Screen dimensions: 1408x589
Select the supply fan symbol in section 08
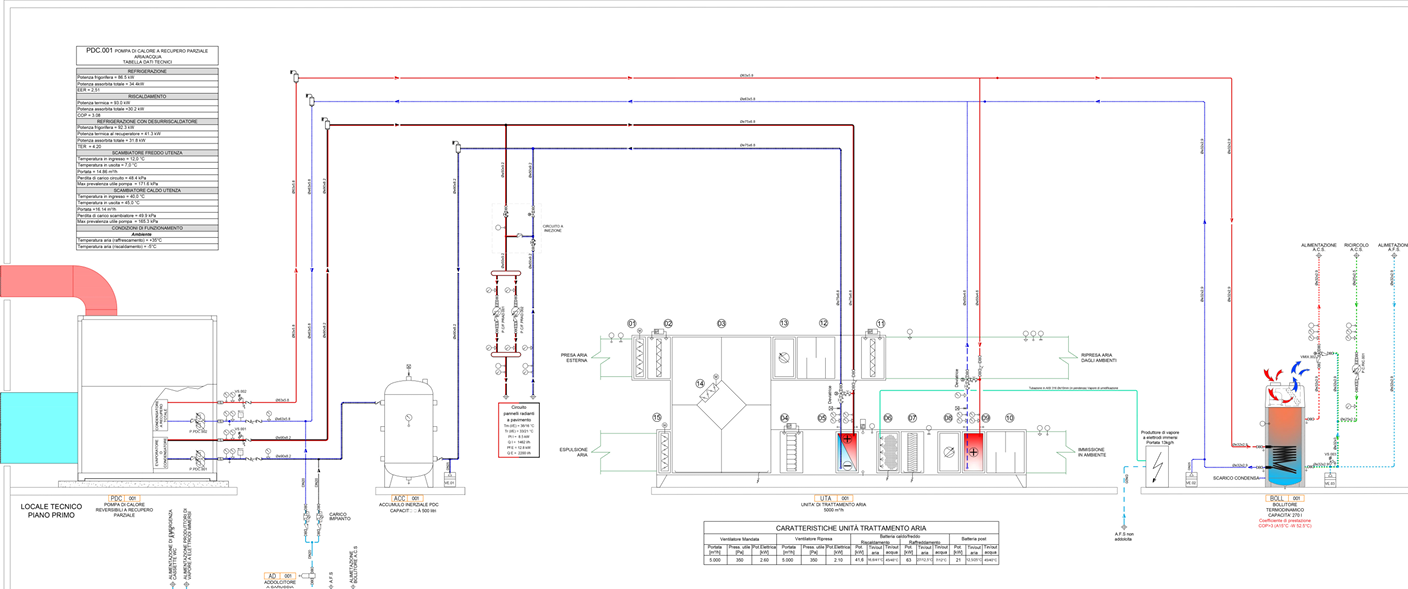coord(949,452)
